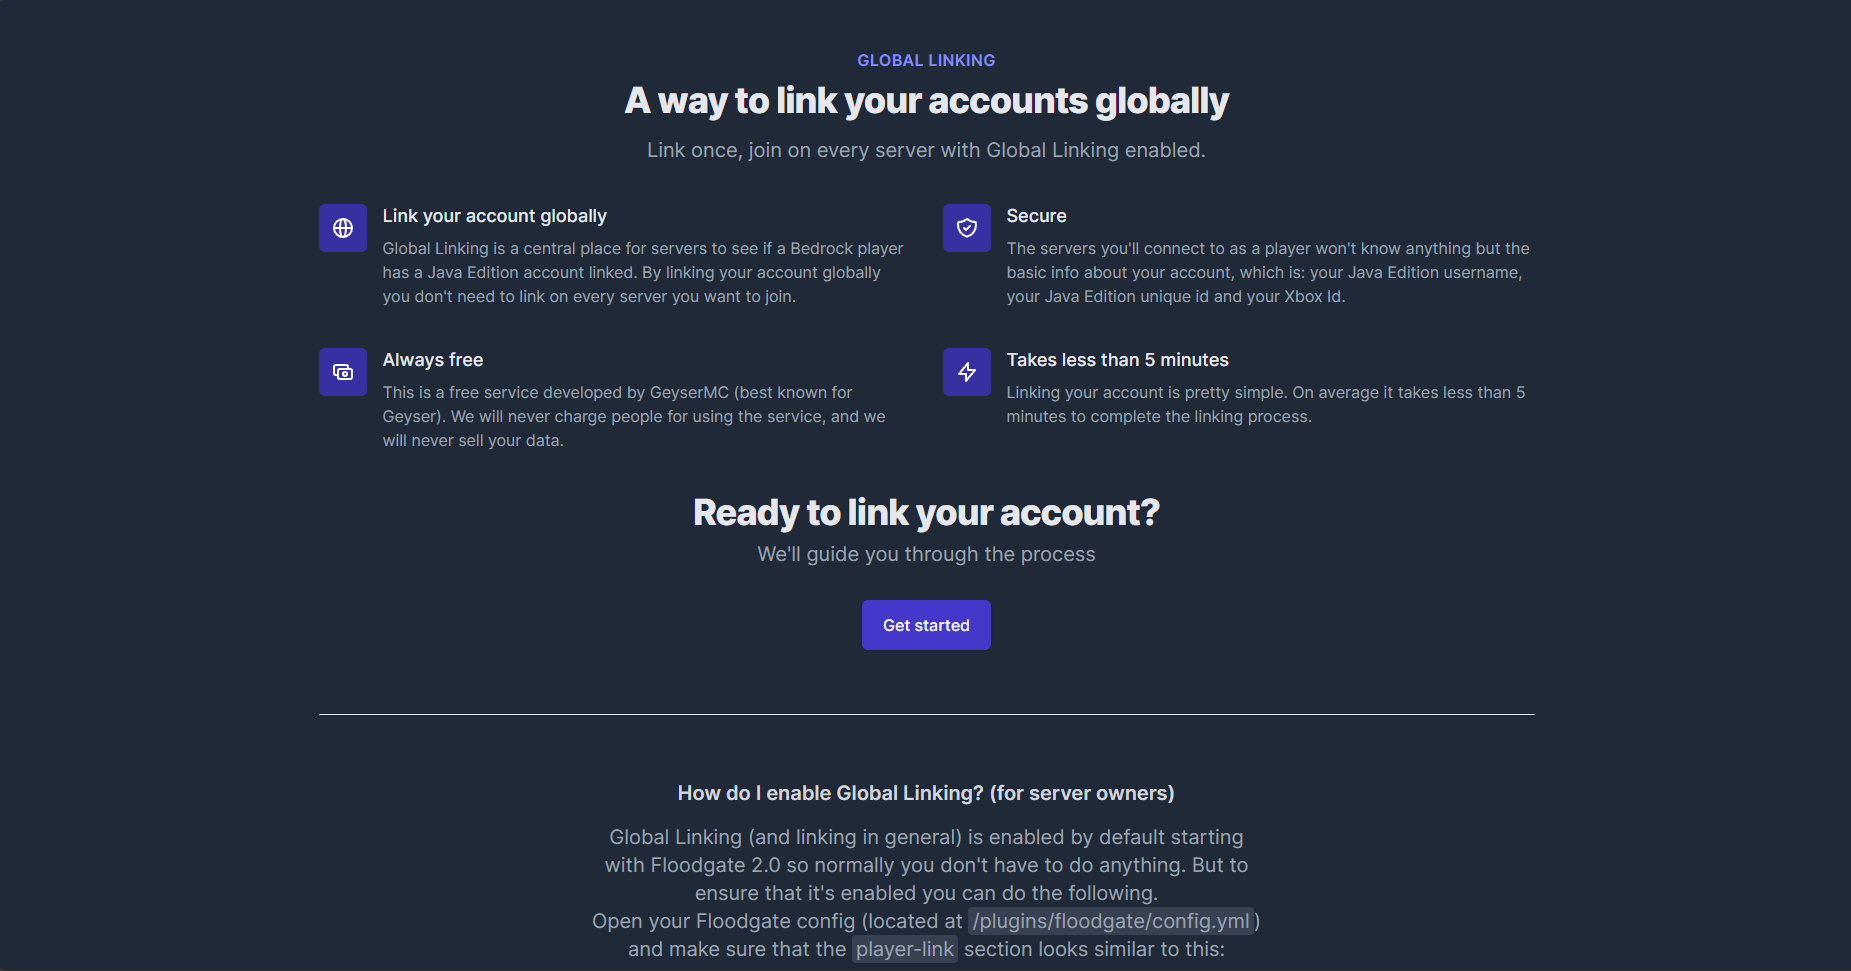Click the paragraph describing the free GeyserMC service
Viewport: 1851px width, 971px height.
[x=634, y=416]
